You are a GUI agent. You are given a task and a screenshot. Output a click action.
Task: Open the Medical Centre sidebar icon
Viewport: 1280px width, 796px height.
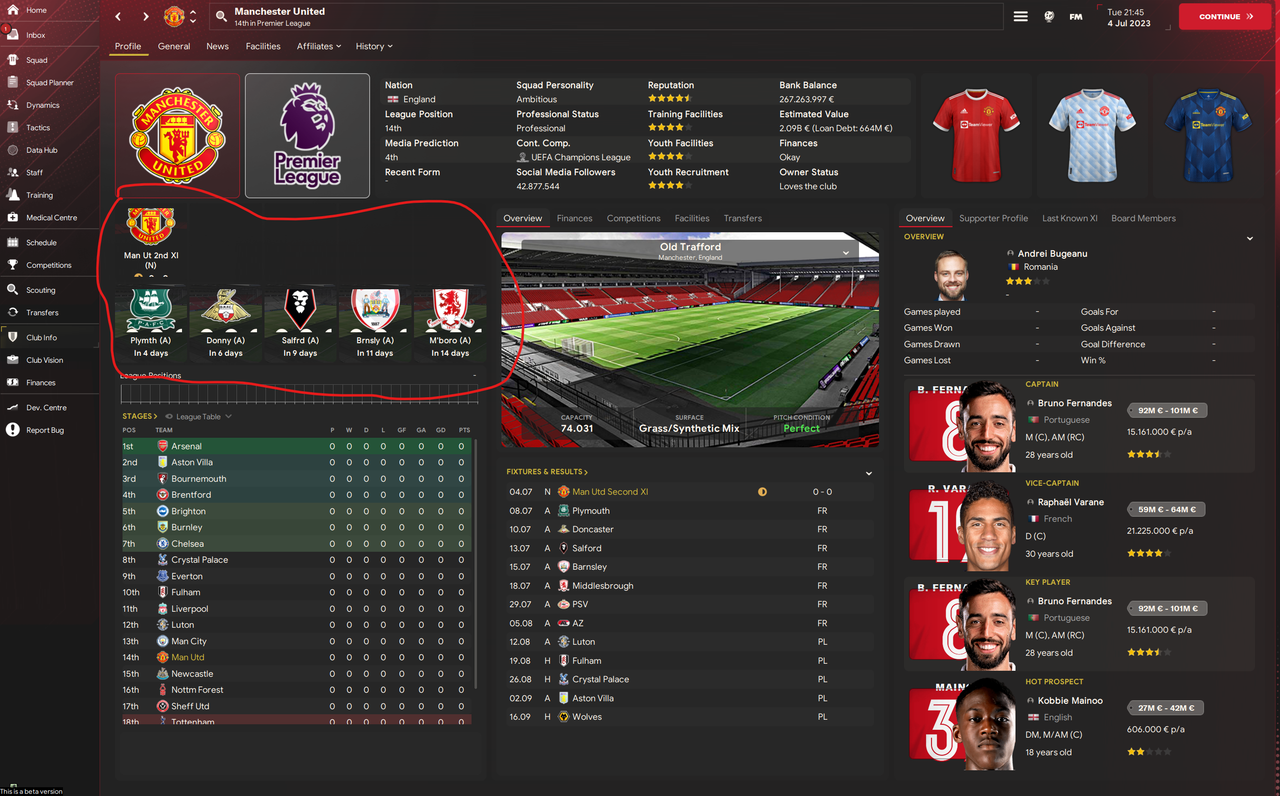(13, 217)
